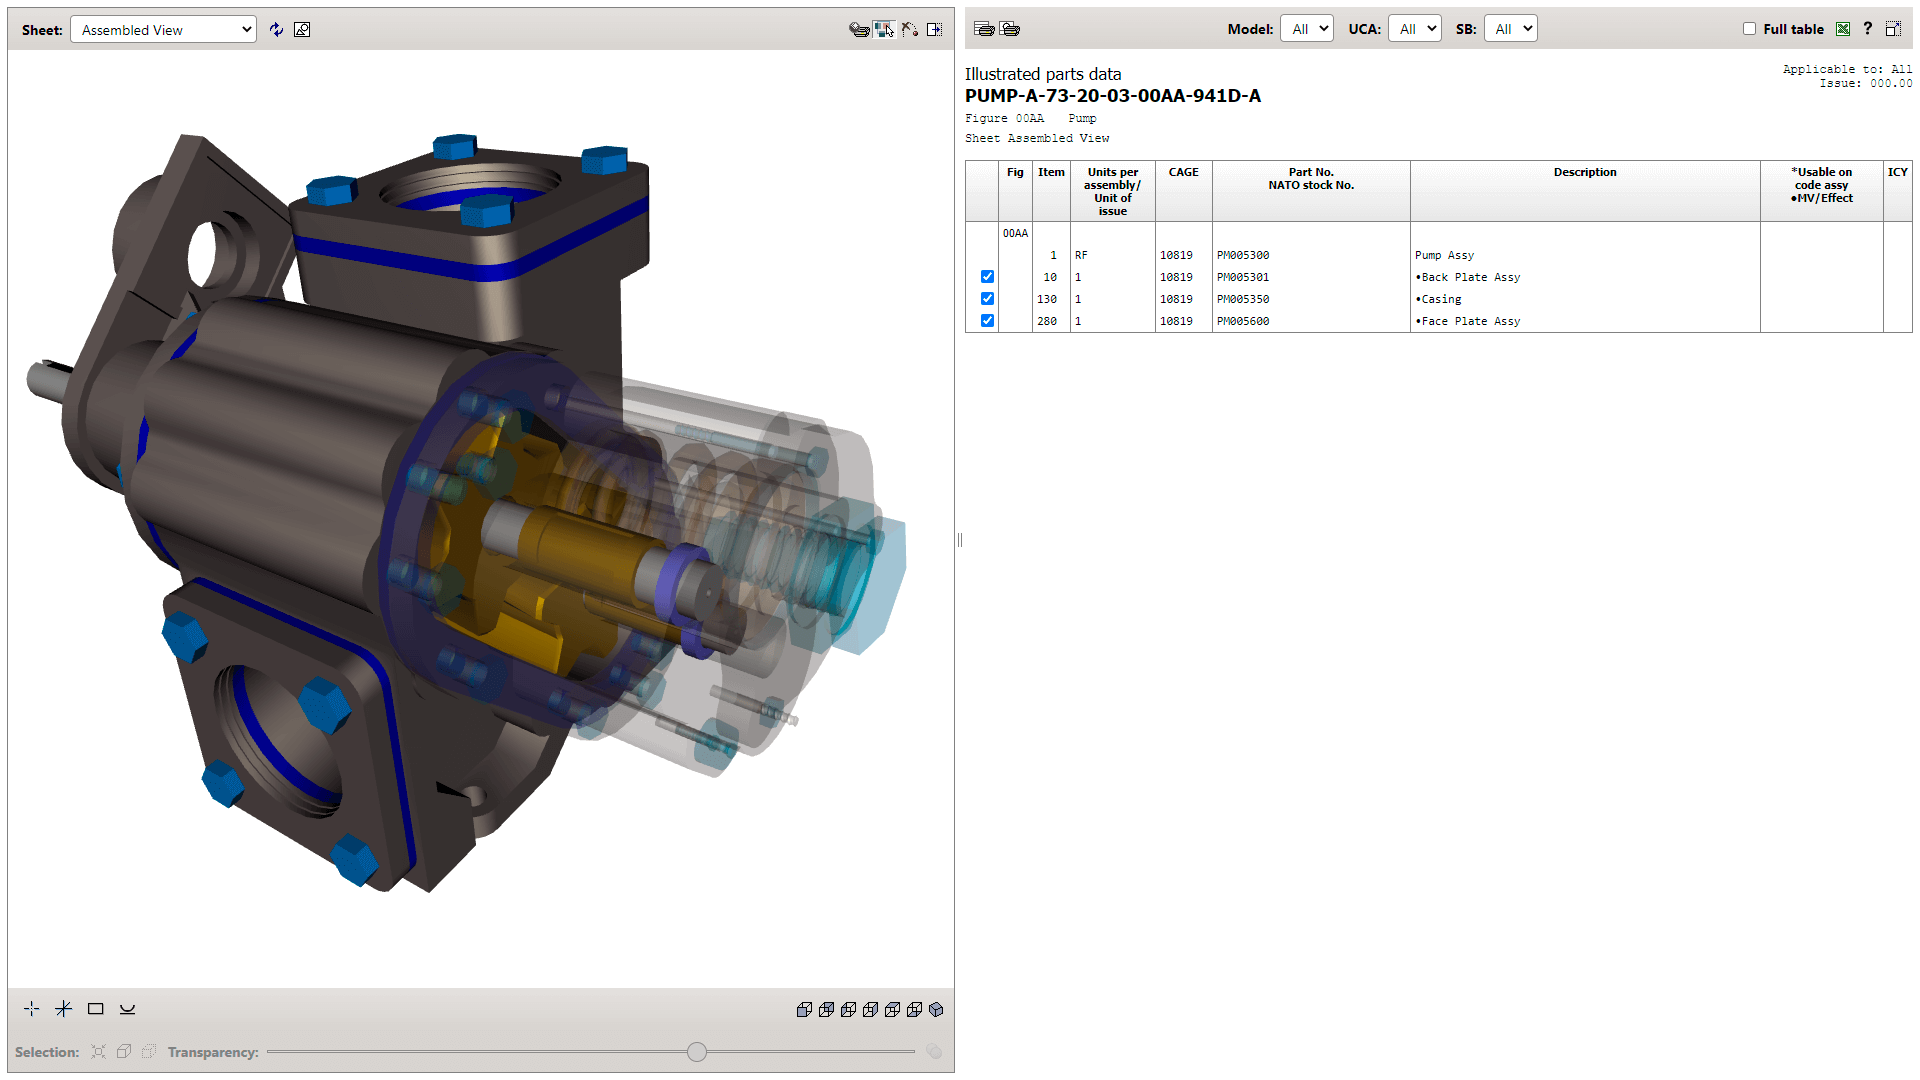Click the blue refresh arrows beside Sheet dropdown
The image size is (1920, 1080).
point(277,30)
